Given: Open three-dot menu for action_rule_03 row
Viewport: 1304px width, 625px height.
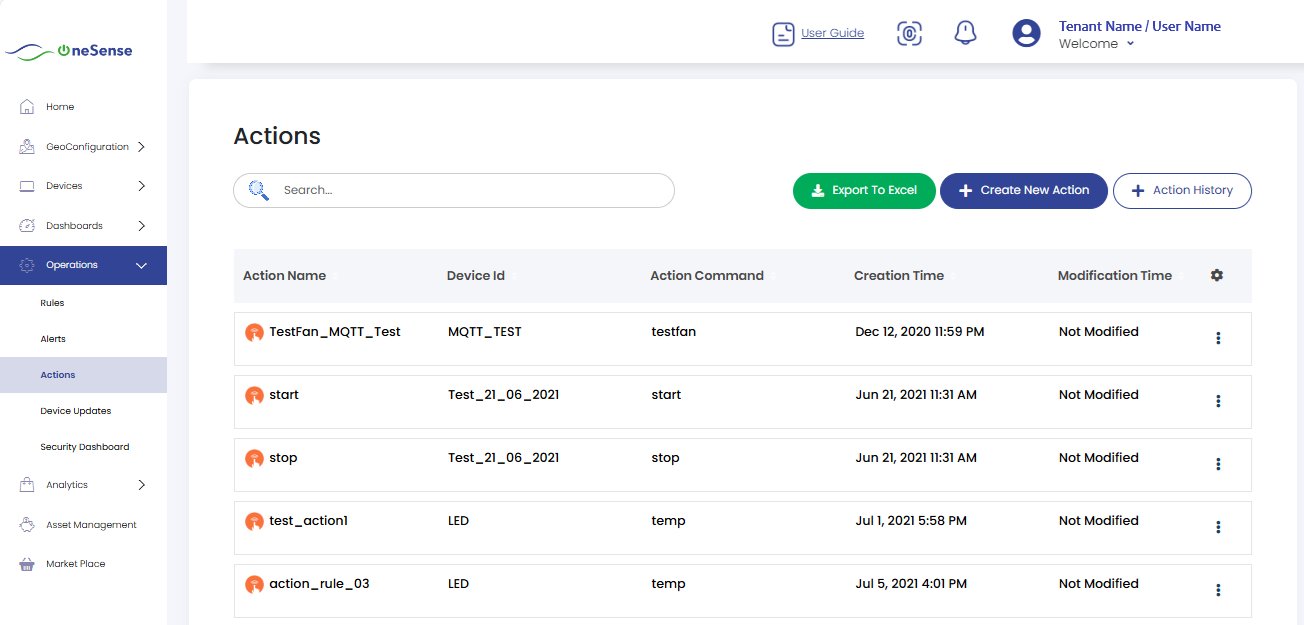Looking at the screenshot, I should (x=1218, y=590).
